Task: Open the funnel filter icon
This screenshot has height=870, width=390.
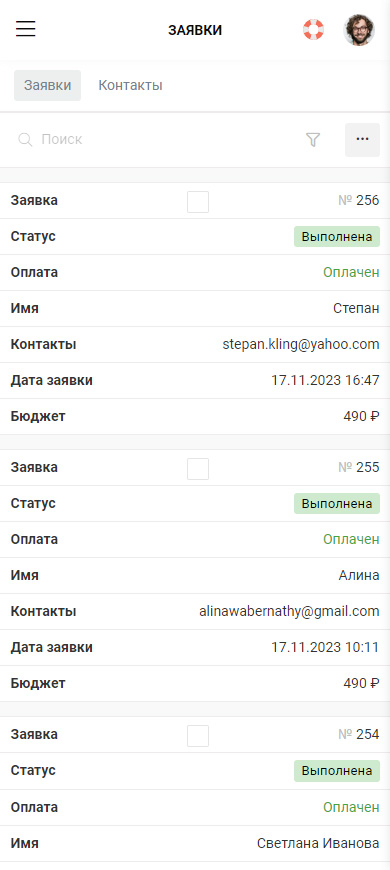Action: click(x=313, y=140)
